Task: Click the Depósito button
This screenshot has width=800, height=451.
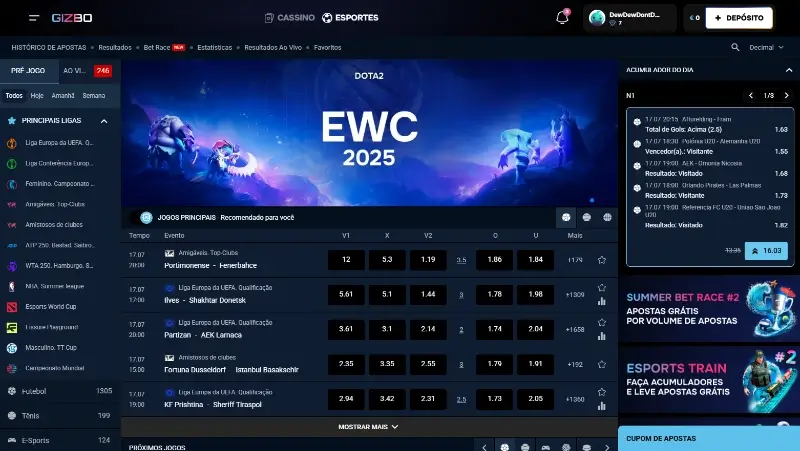Action: pyautogui.click(x=739, y=18)
